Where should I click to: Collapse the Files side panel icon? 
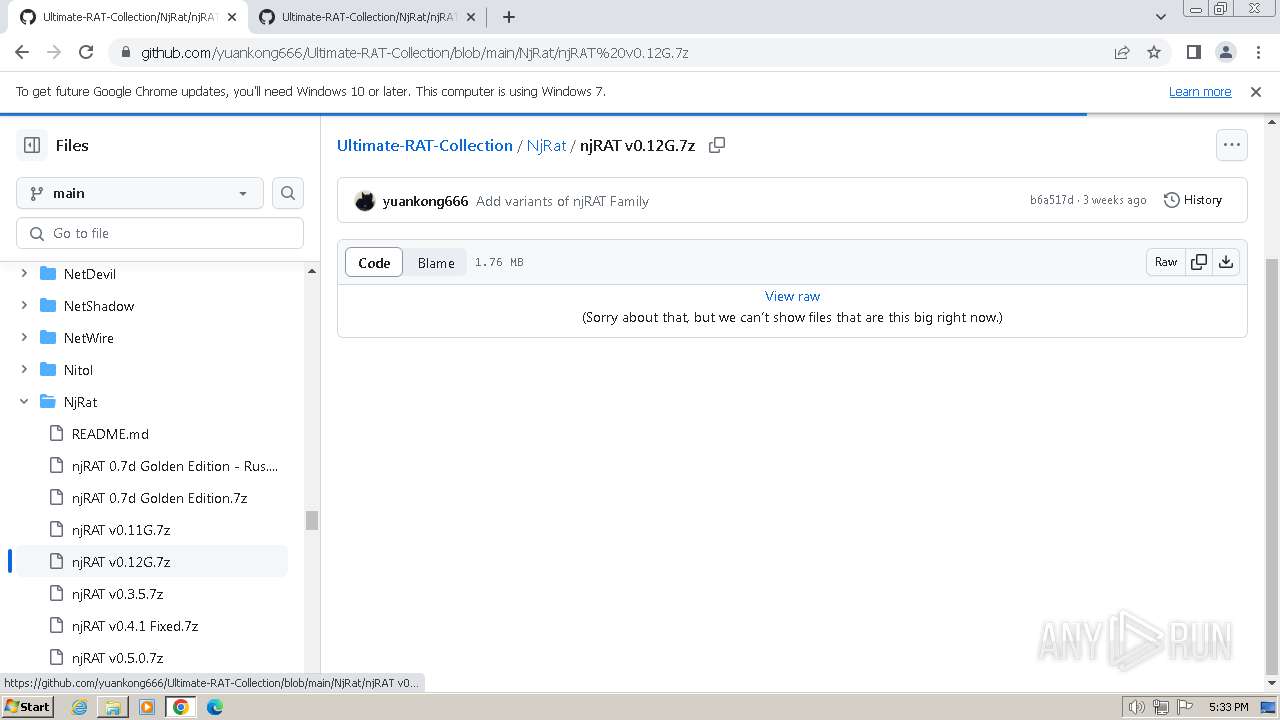point(32,145)
